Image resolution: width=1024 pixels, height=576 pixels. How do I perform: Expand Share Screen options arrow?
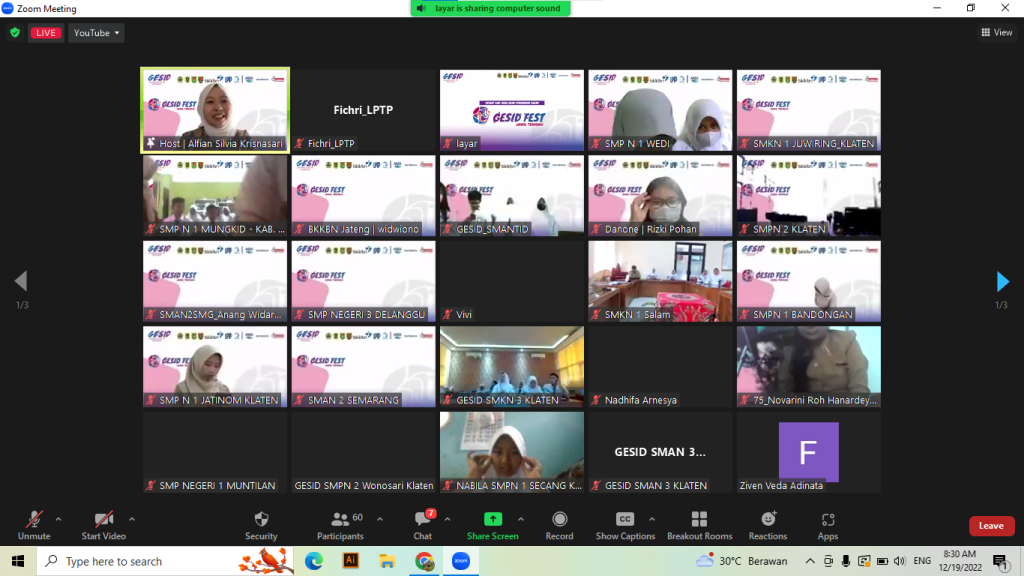pyautogui.click(x=520, y=519)
